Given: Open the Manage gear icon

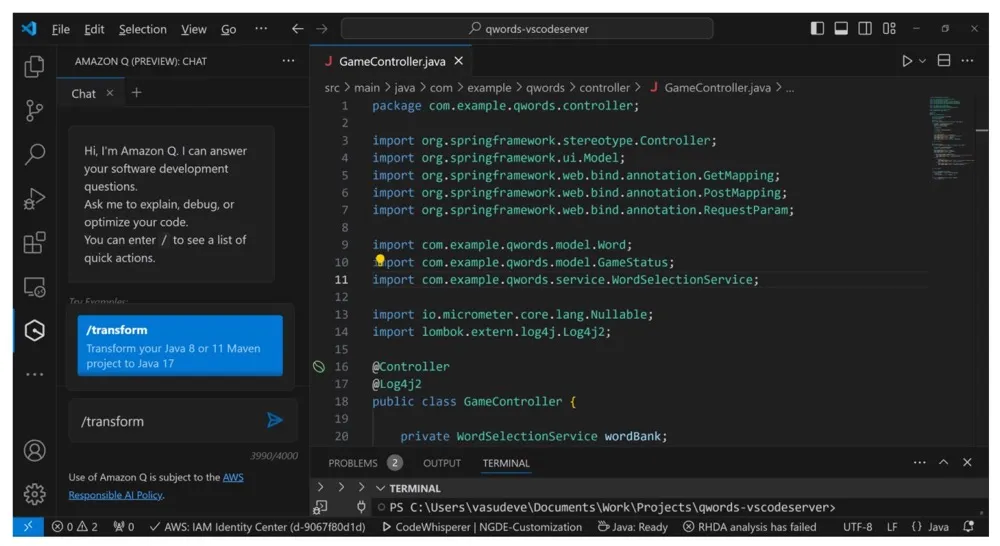Looking at the screenshot, I should (34, 494).
